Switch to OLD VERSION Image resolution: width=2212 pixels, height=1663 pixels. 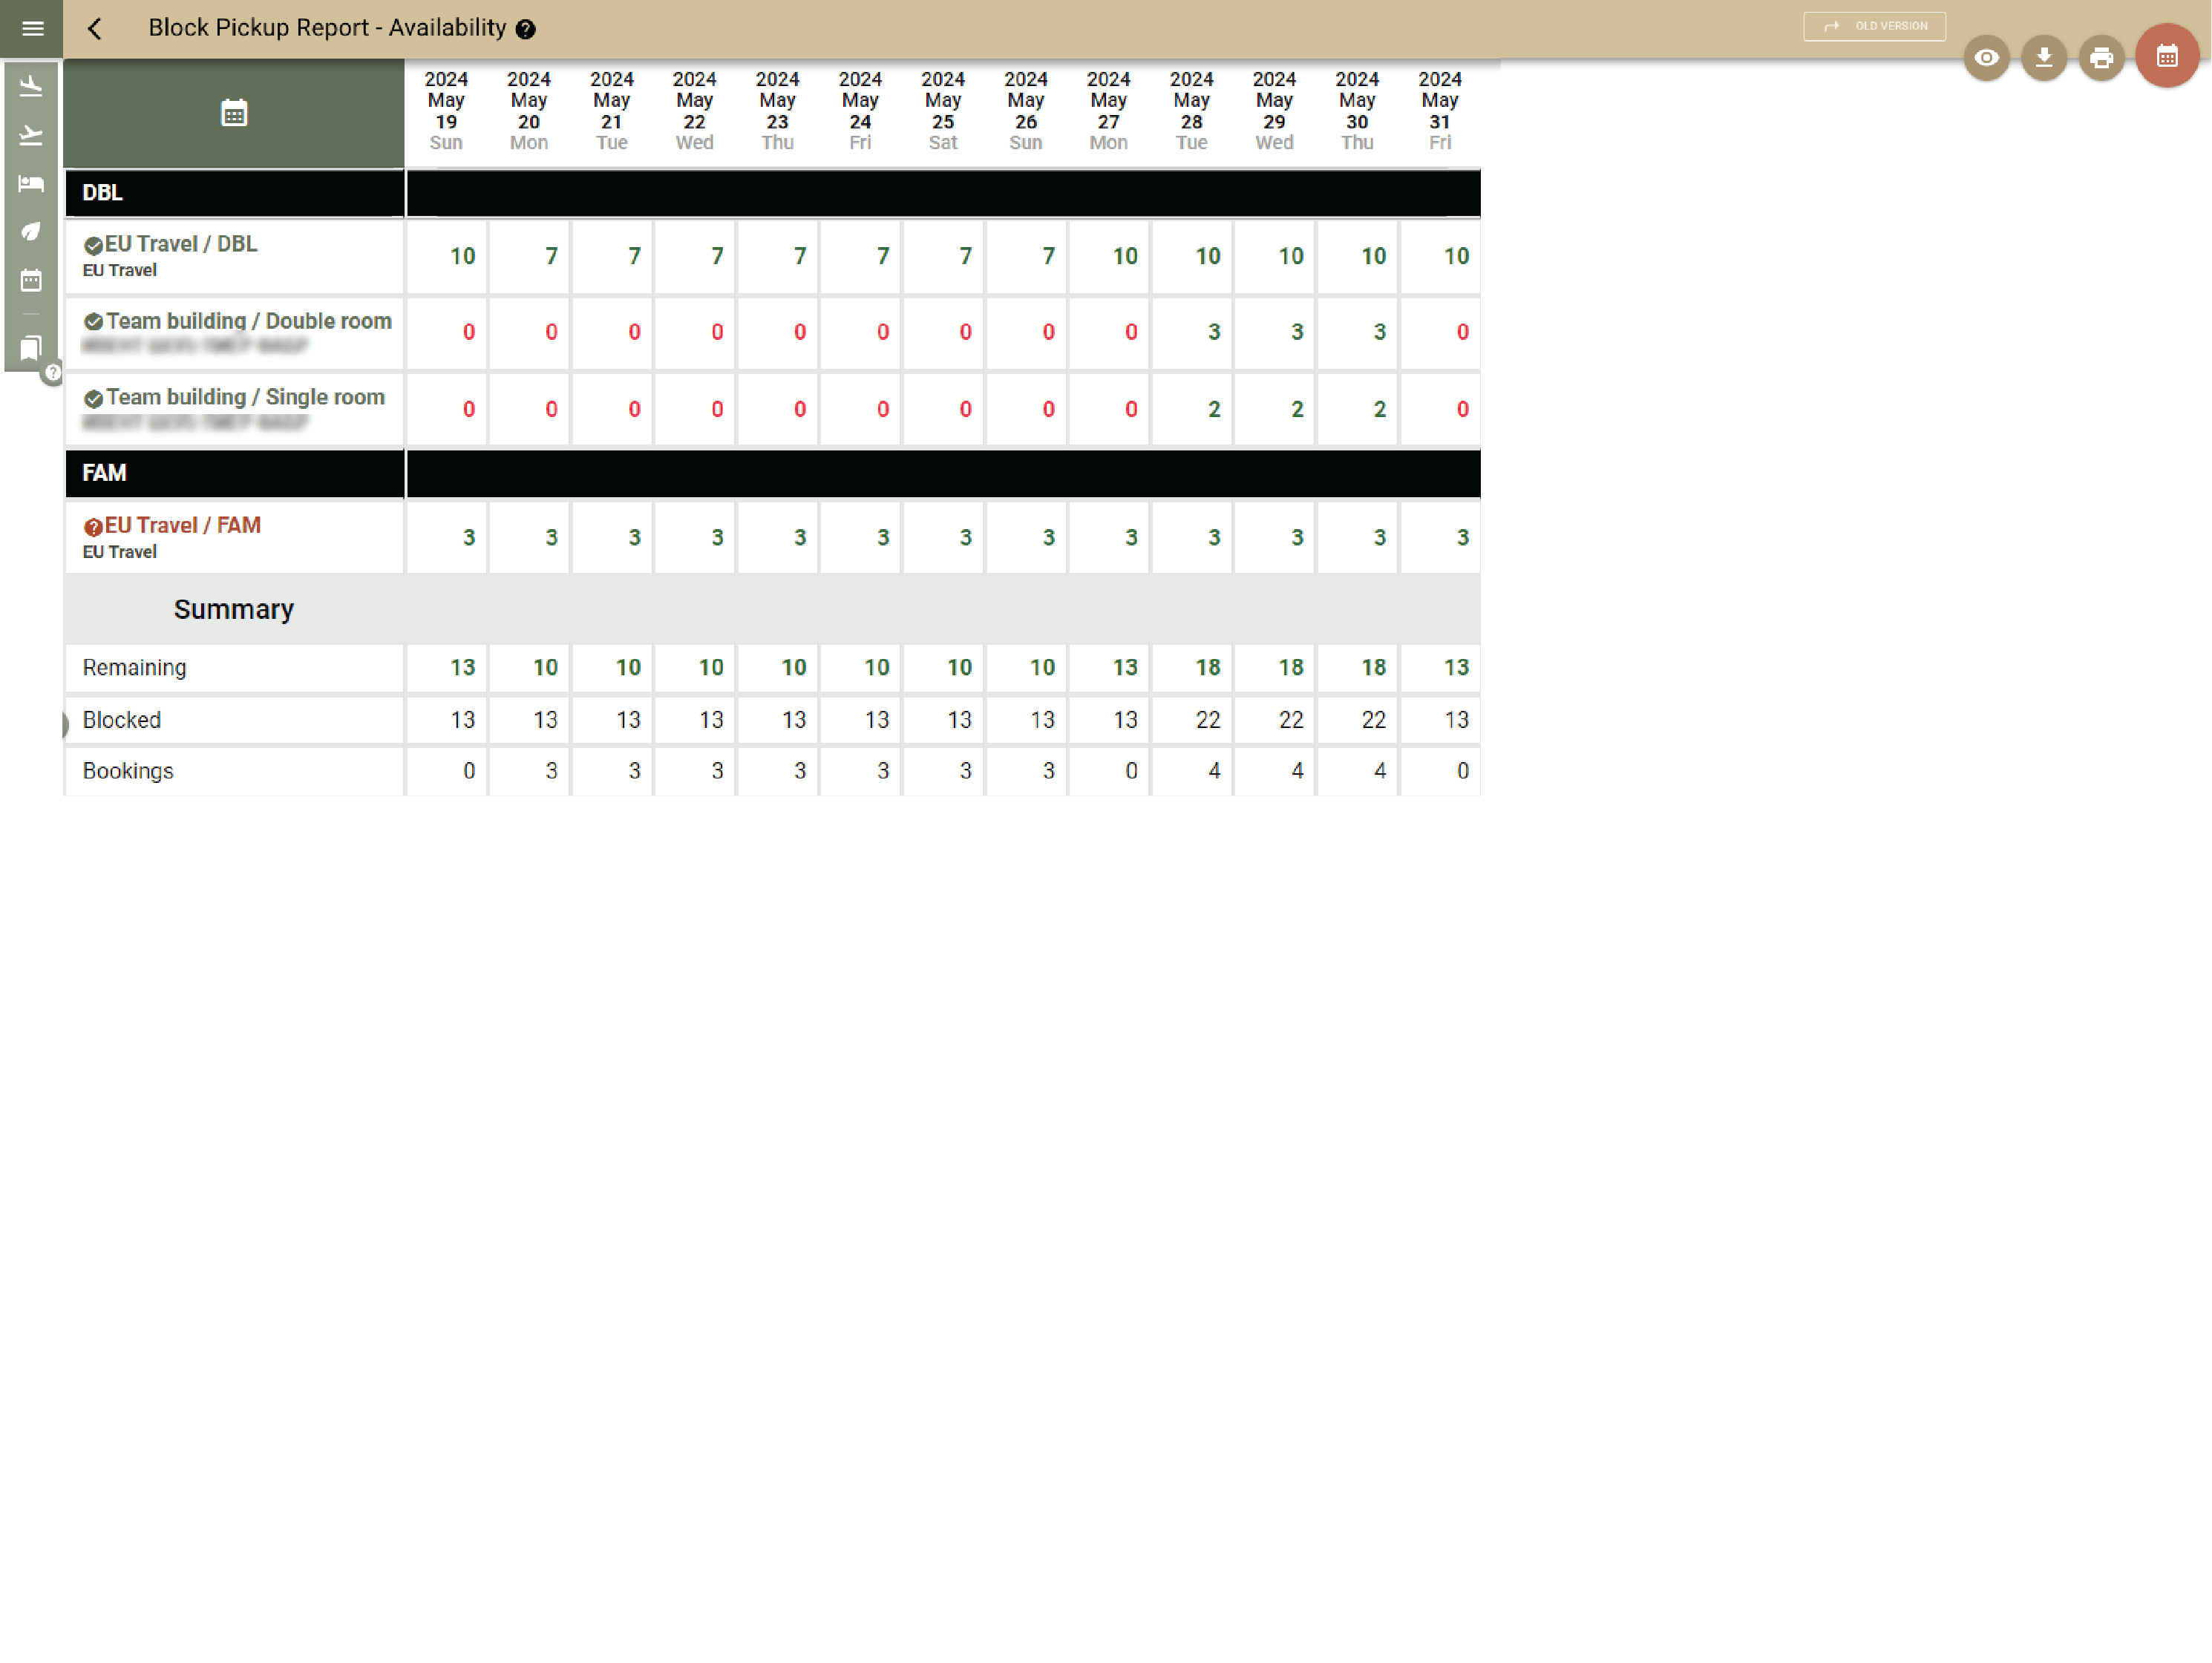pos(1874,26)
